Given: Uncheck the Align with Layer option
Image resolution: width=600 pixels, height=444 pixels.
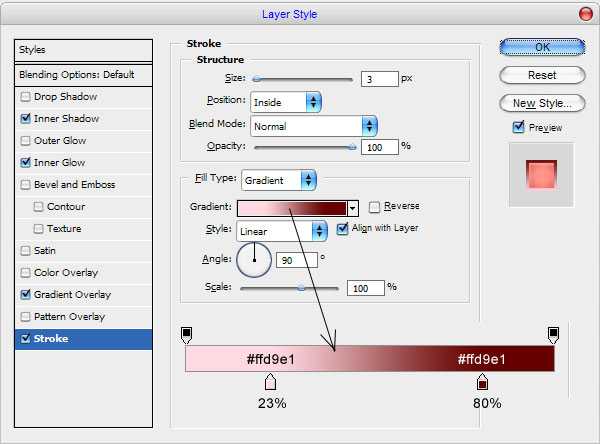Looking at the screenshot, I should [343, 228].
